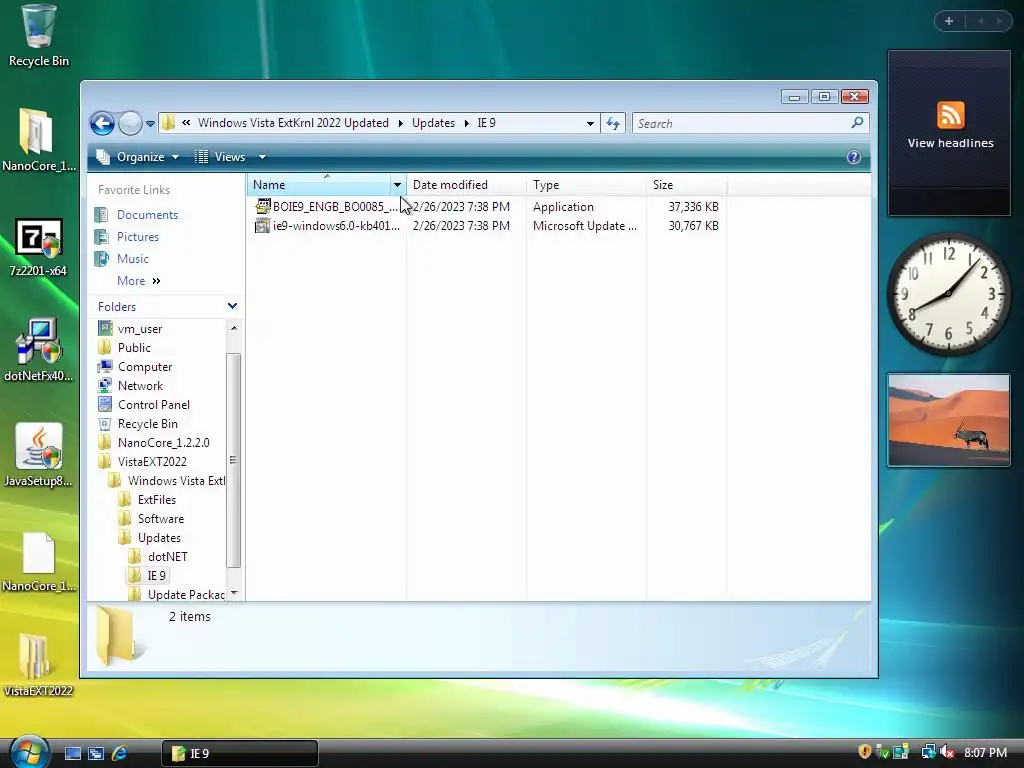
Task: Click the magnifier search icon
Action: point(857,123)
